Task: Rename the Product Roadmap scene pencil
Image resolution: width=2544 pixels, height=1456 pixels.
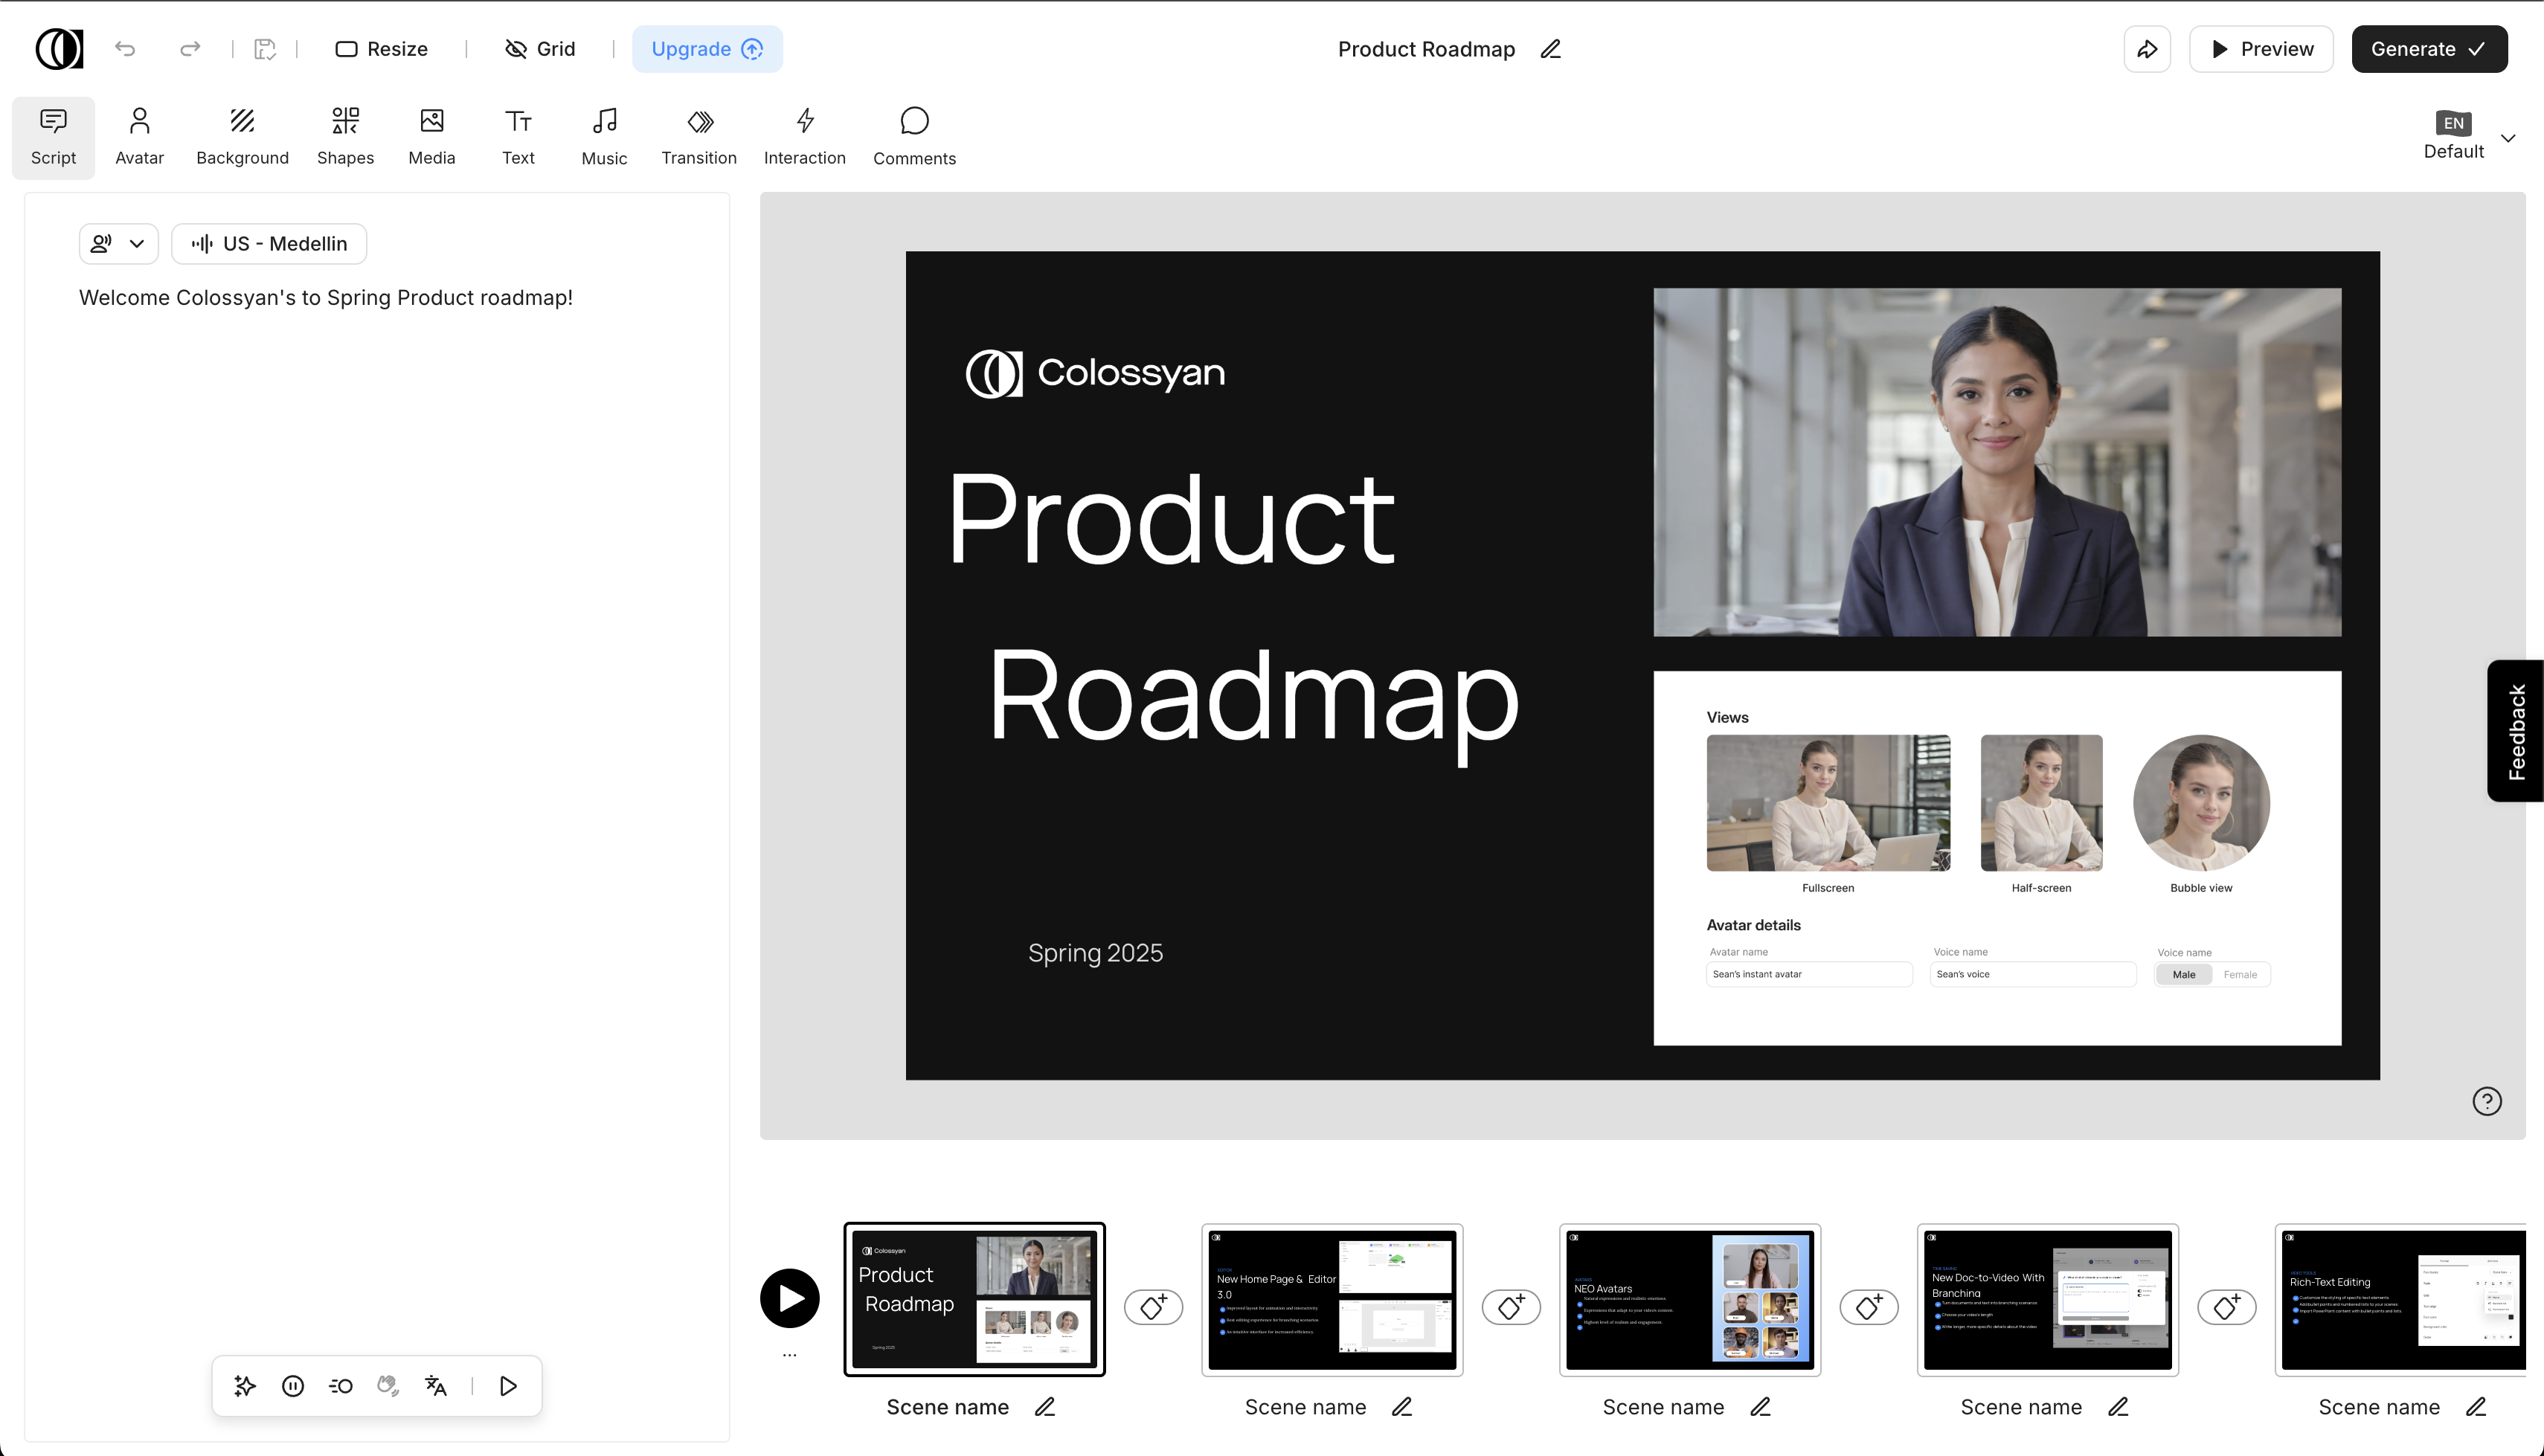Action: coord(1045,1406)
